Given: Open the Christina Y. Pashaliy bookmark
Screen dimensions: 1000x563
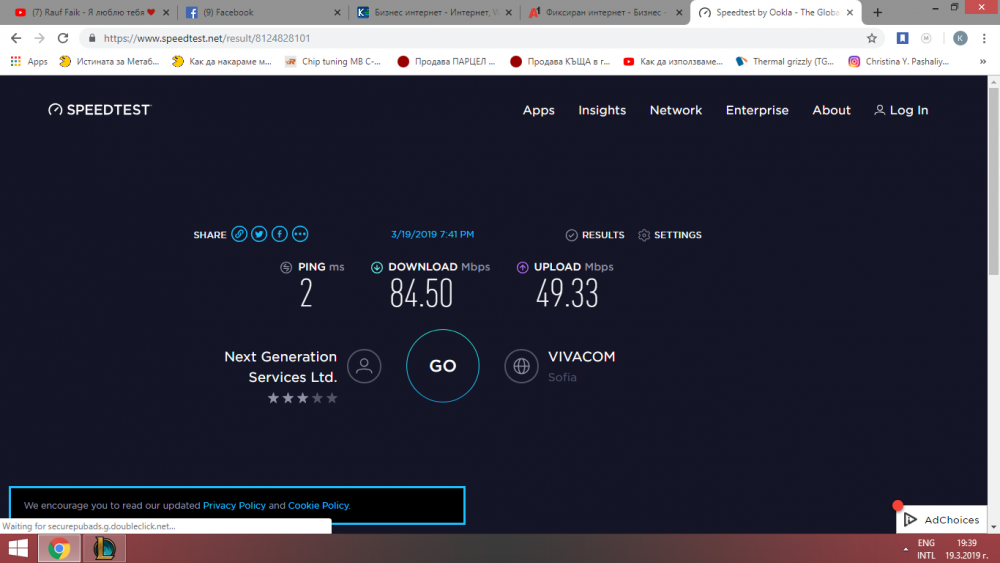Looking at the screenshot, I should (x=899, y=61).
